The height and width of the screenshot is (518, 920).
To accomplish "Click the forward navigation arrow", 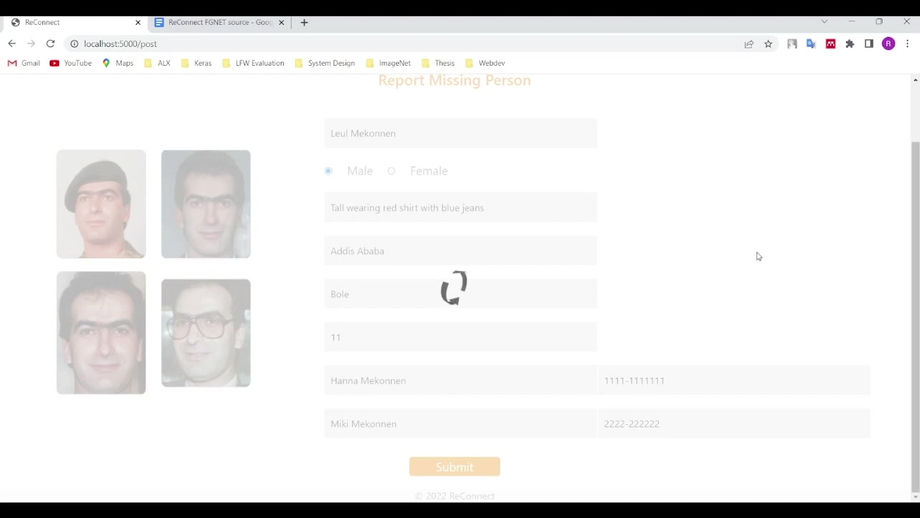I will (x=31, y=44).
